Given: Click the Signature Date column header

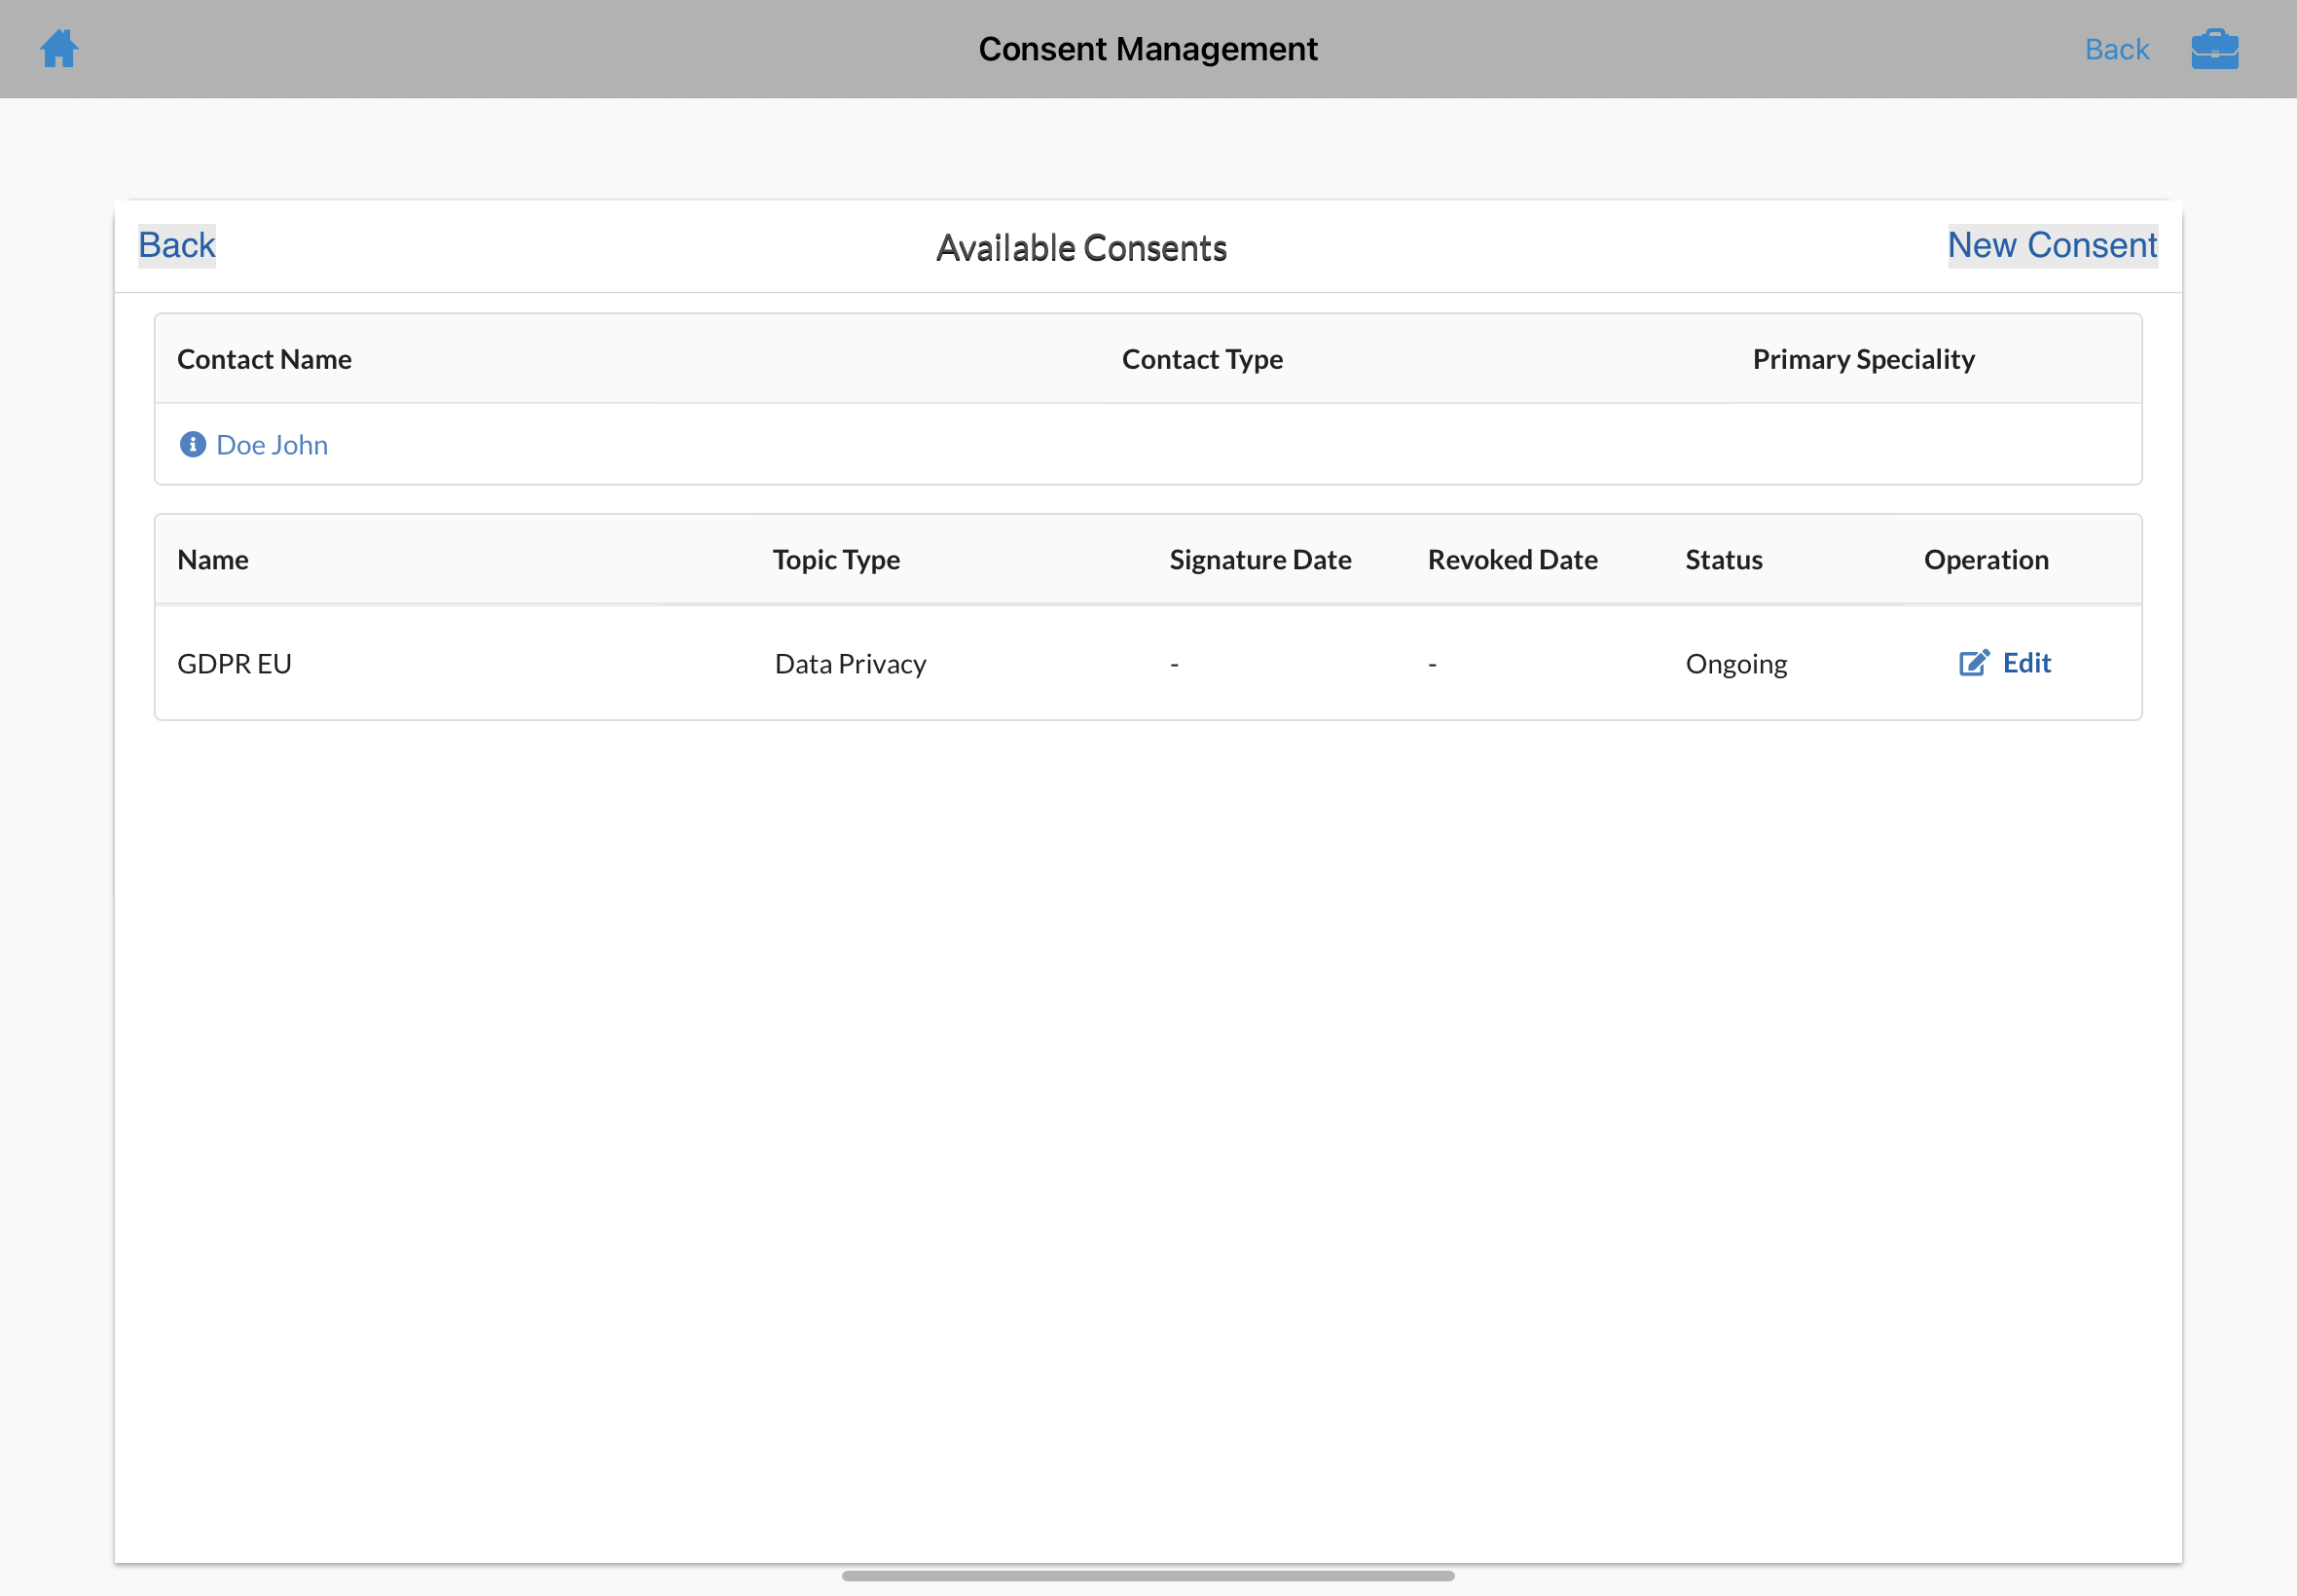Looking at the screenshot, I should tap(1260, 559).
